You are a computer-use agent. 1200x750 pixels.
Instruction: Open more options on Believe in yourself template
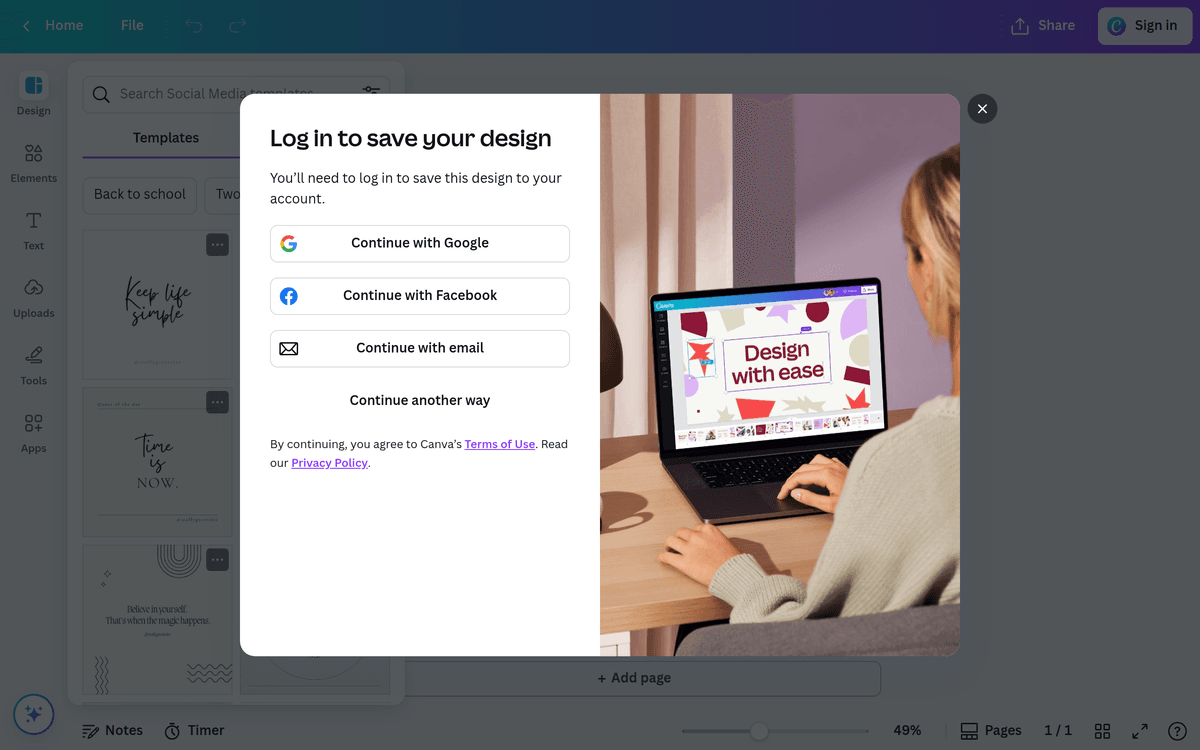coord(217,560)
